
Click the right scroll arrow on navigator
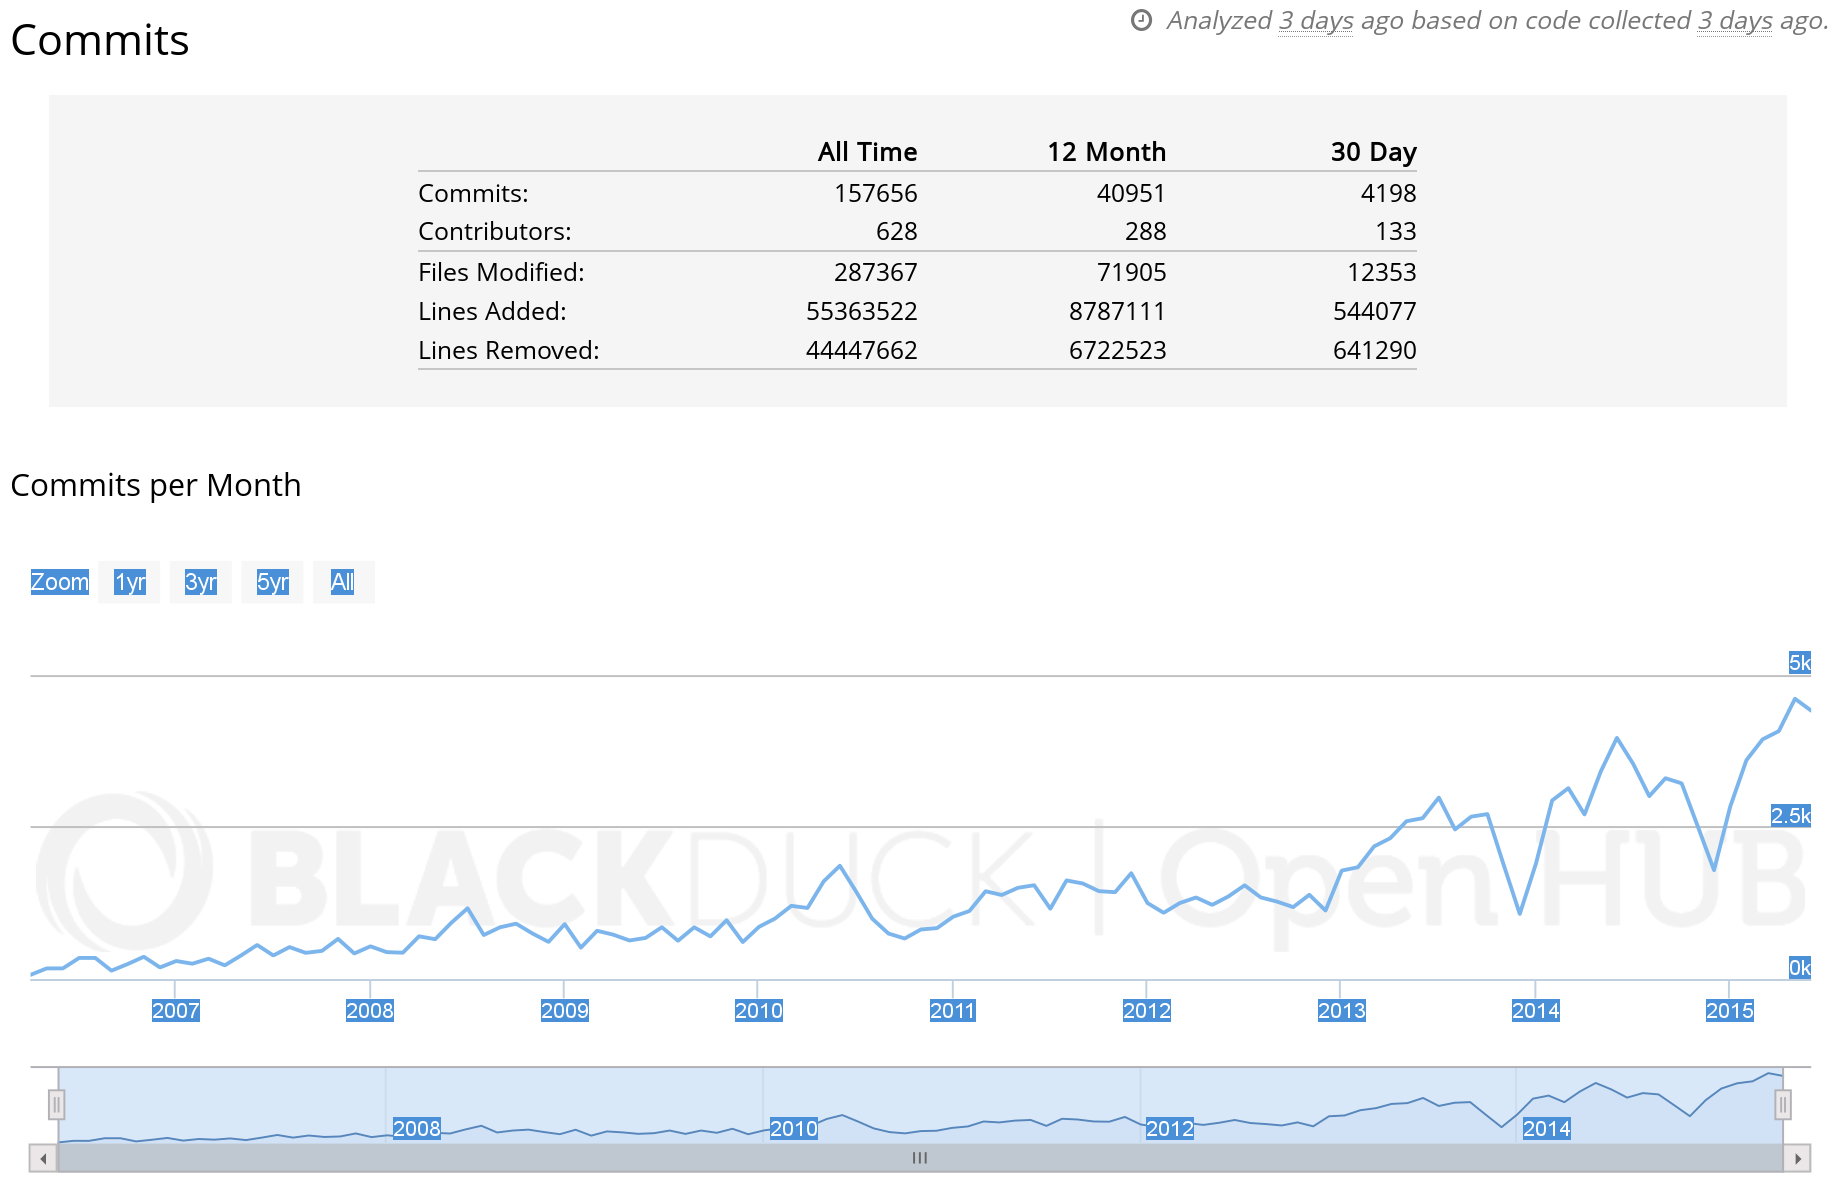click(1797, 1159)
